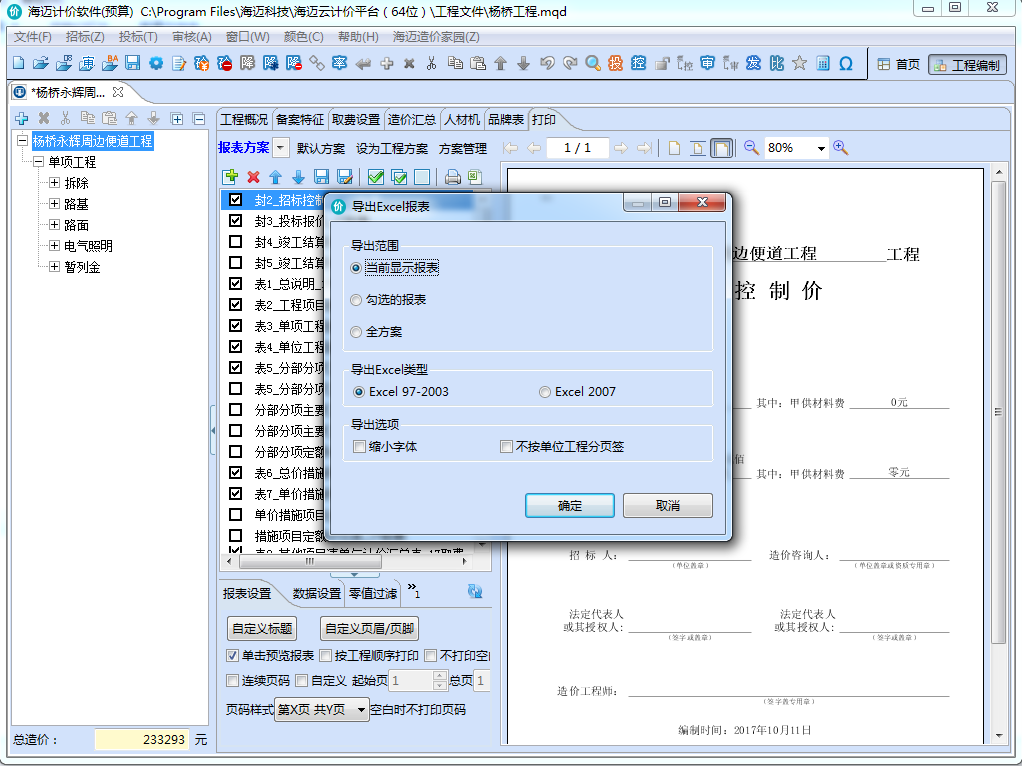
Task: Click 取消 button in export dialog
Action: click(x=667, y=505)
